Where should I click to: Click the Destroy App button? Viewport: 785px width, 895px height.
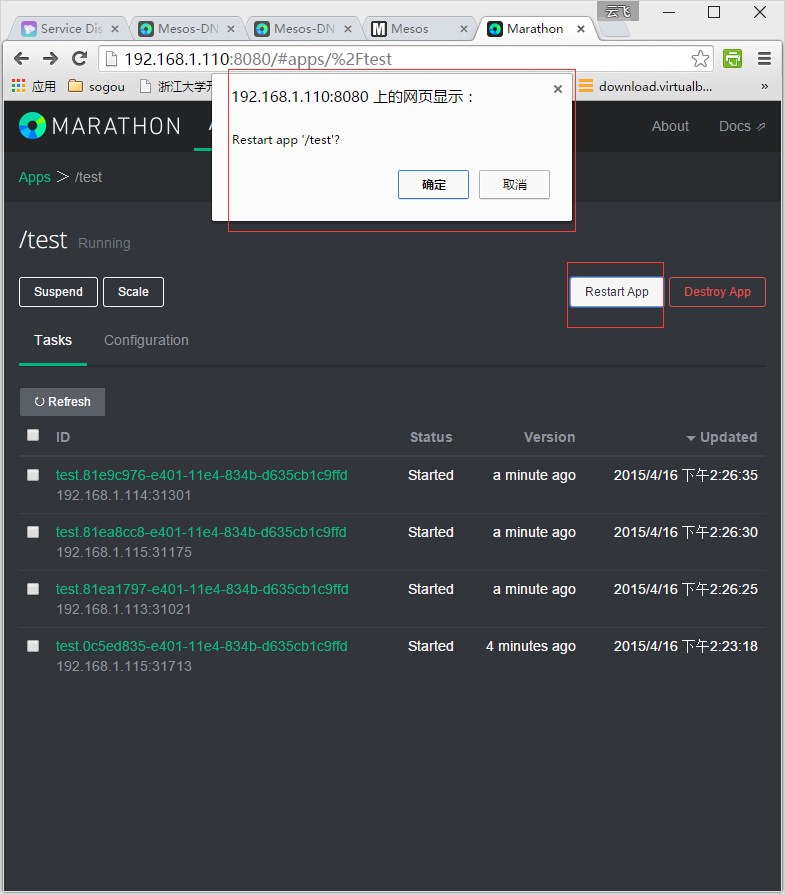pos(717,292)
